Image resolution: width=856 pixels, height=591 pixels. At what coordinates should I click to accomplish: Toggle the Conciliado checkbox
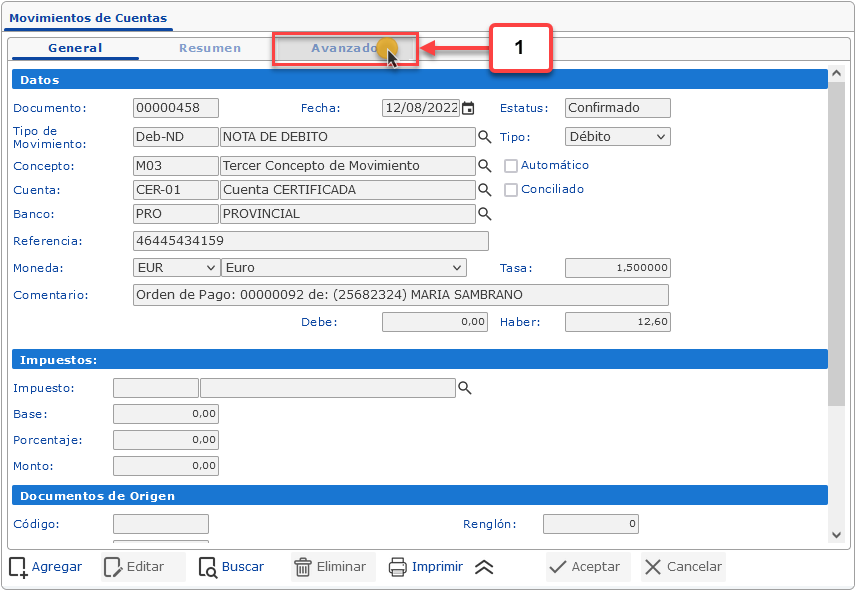tap(511, 190)
